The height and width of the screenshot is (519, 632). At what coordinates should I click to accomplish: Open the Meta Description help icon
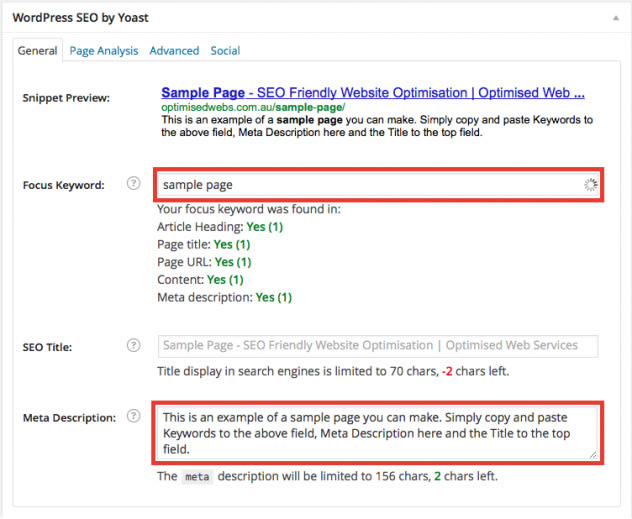134,416
